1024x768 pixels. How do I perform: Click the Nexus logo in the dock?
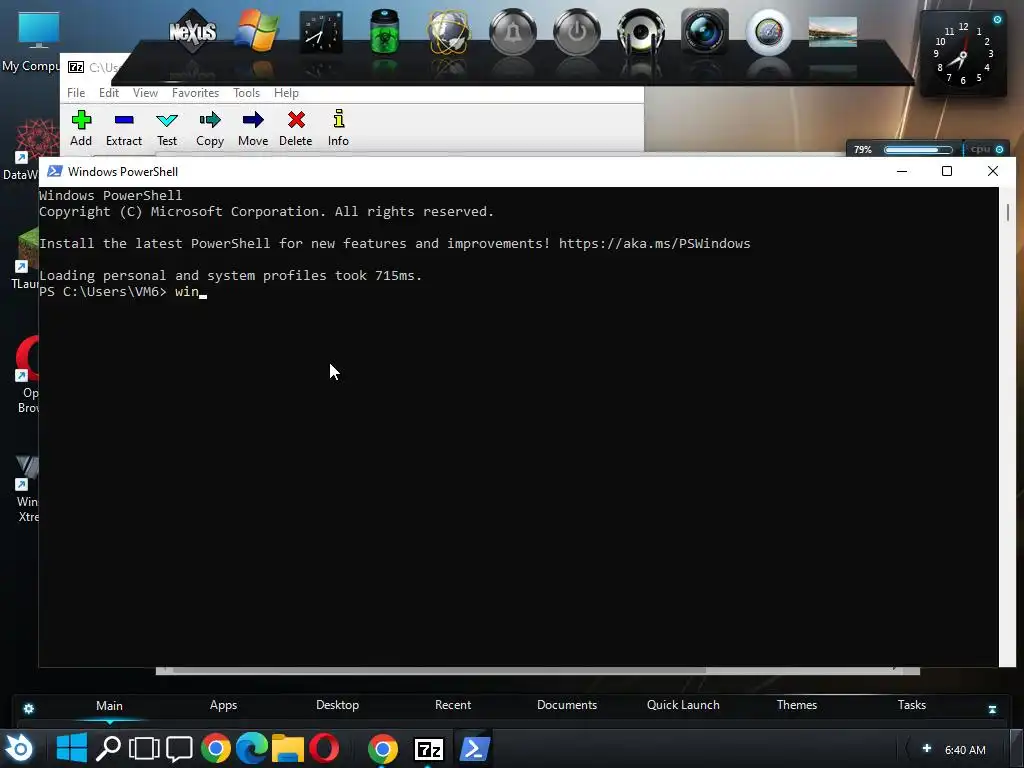pos(192,31)
